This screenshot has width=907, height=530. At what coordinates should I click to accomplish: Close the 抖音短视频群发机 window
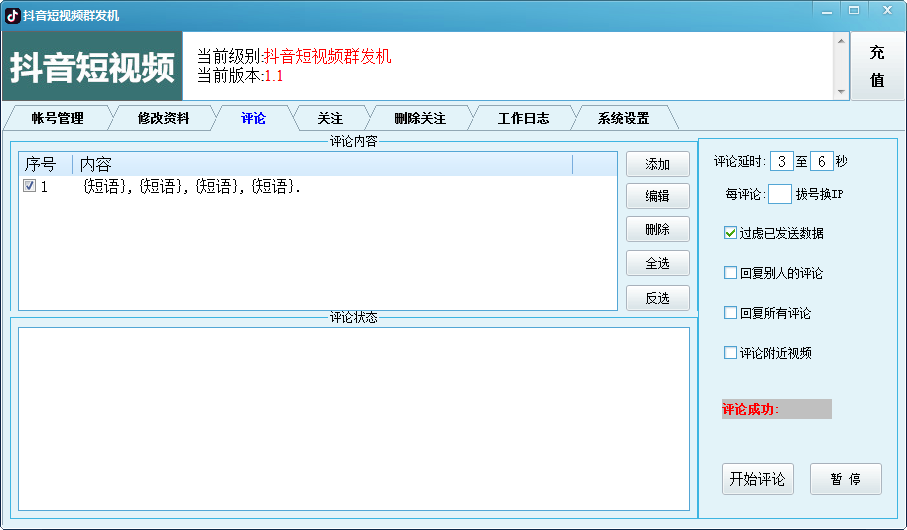[x=887, y=10]
